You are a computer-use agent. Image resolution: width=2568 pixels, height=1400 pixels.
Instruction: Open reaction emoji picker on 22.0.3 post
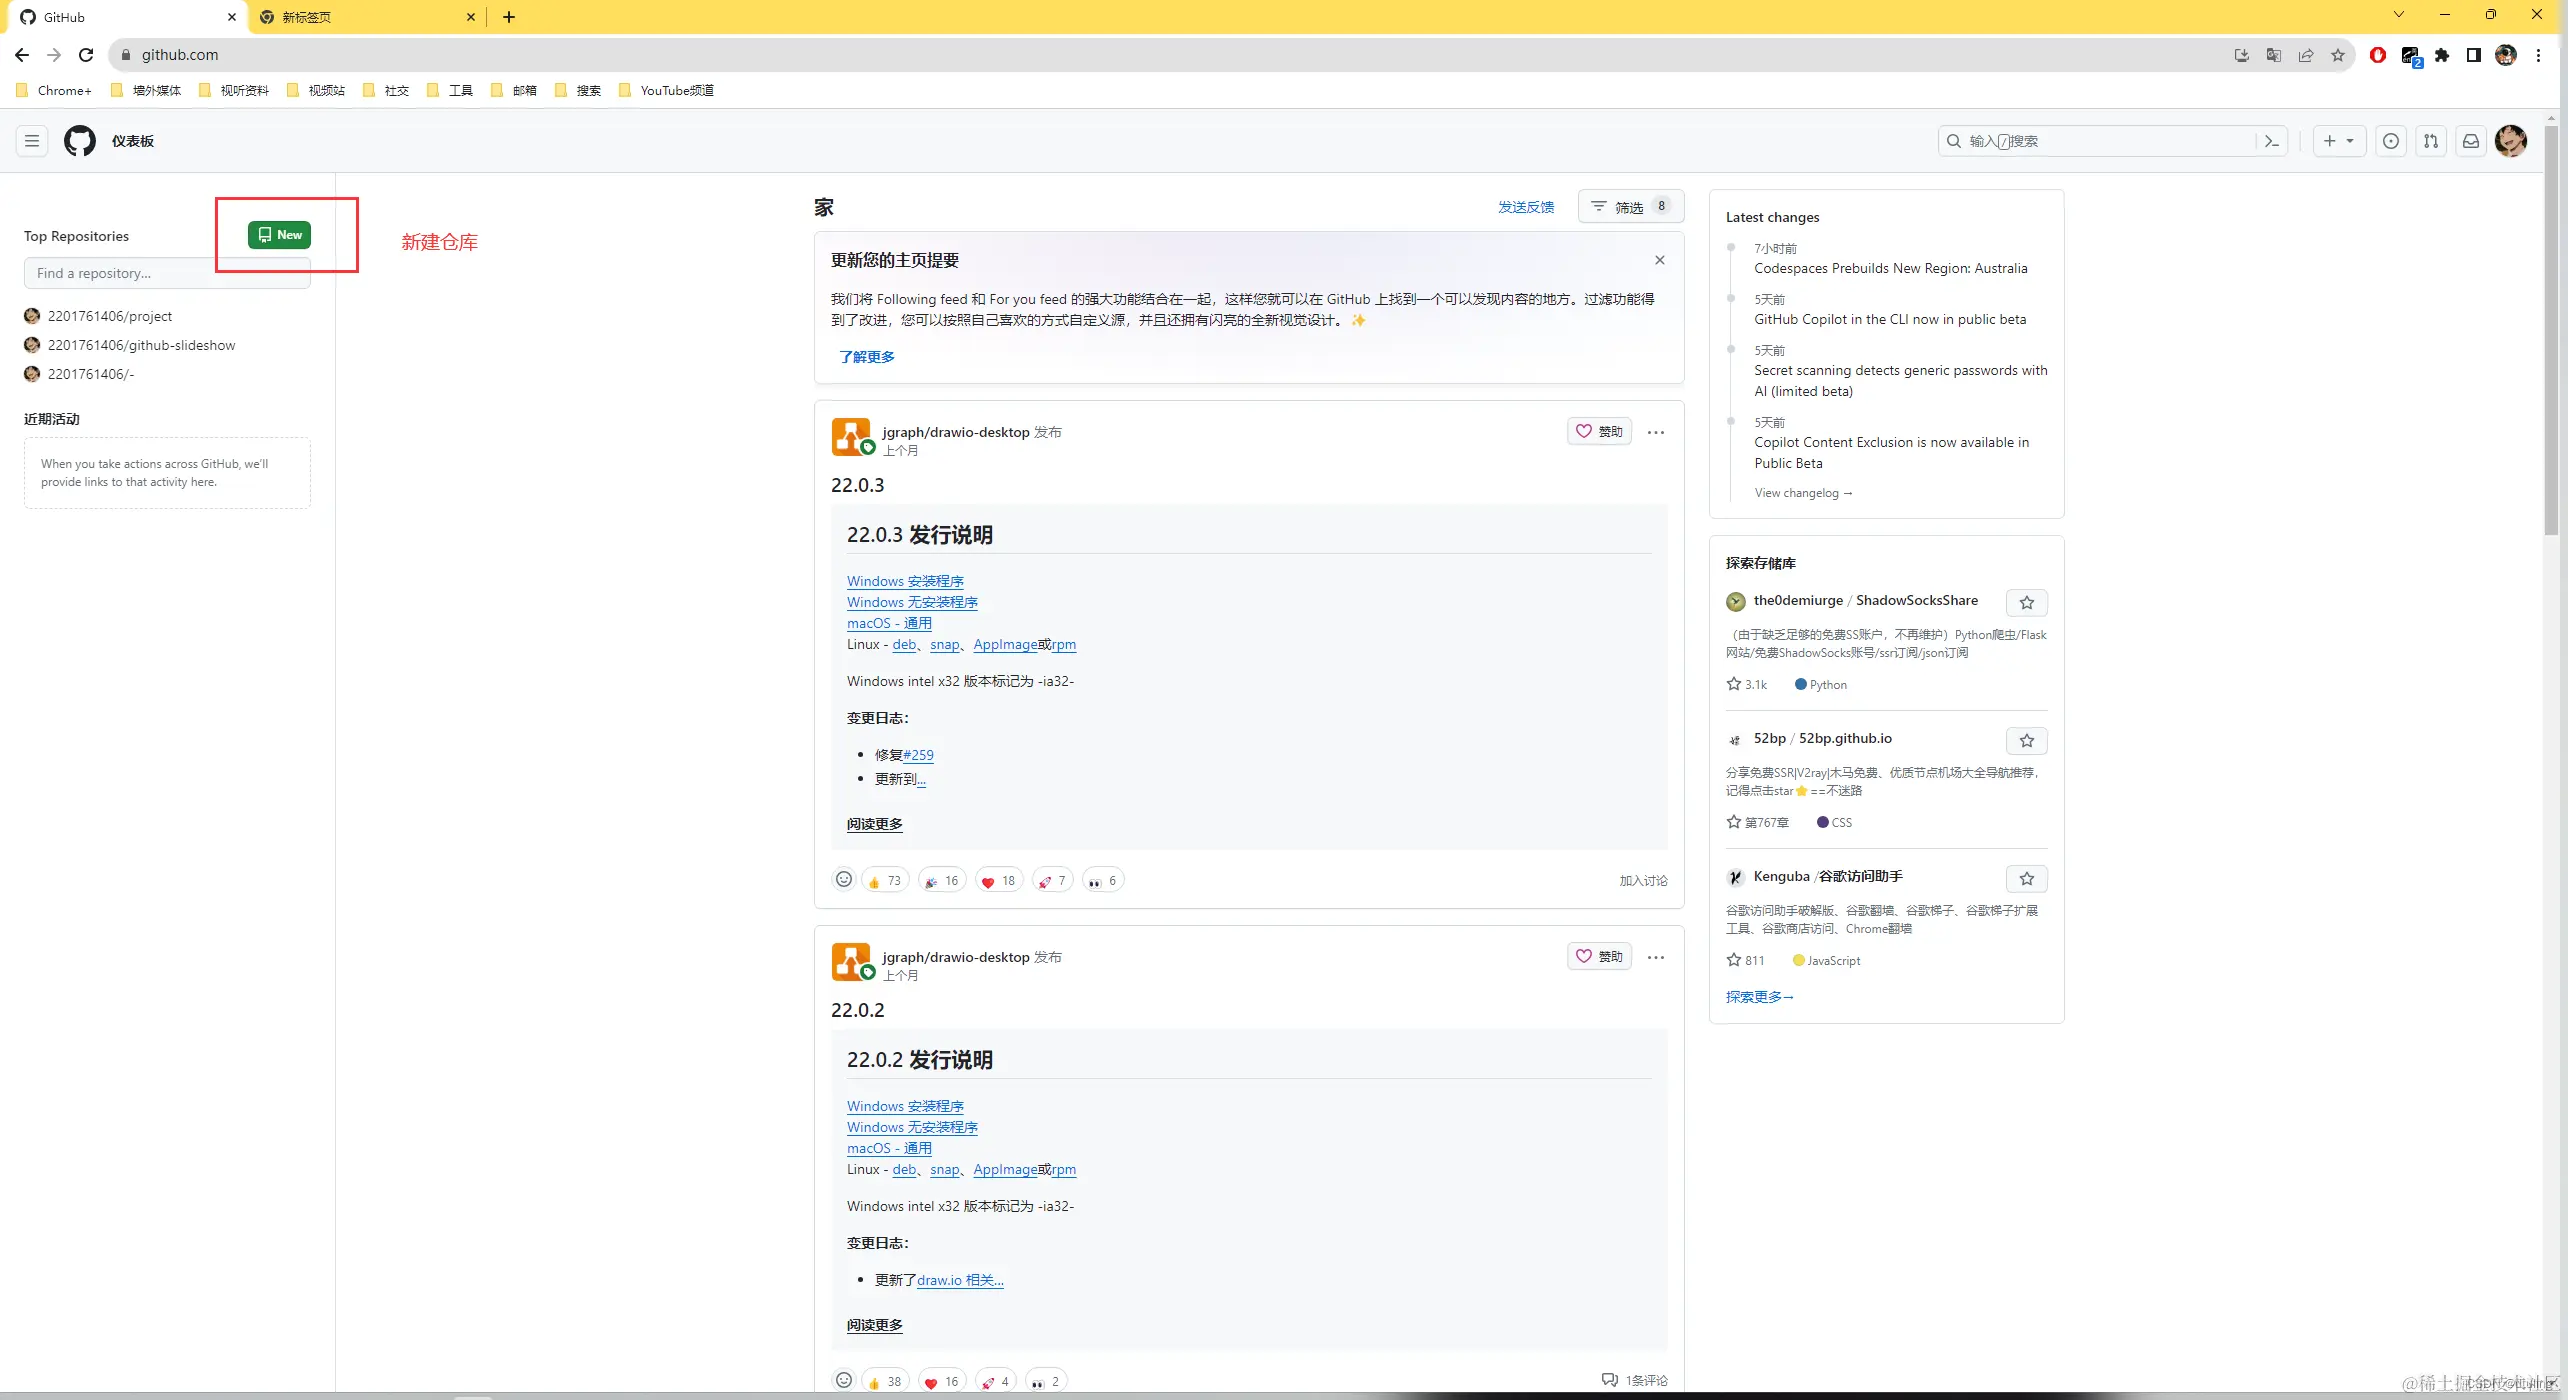[x=844, y=880]
